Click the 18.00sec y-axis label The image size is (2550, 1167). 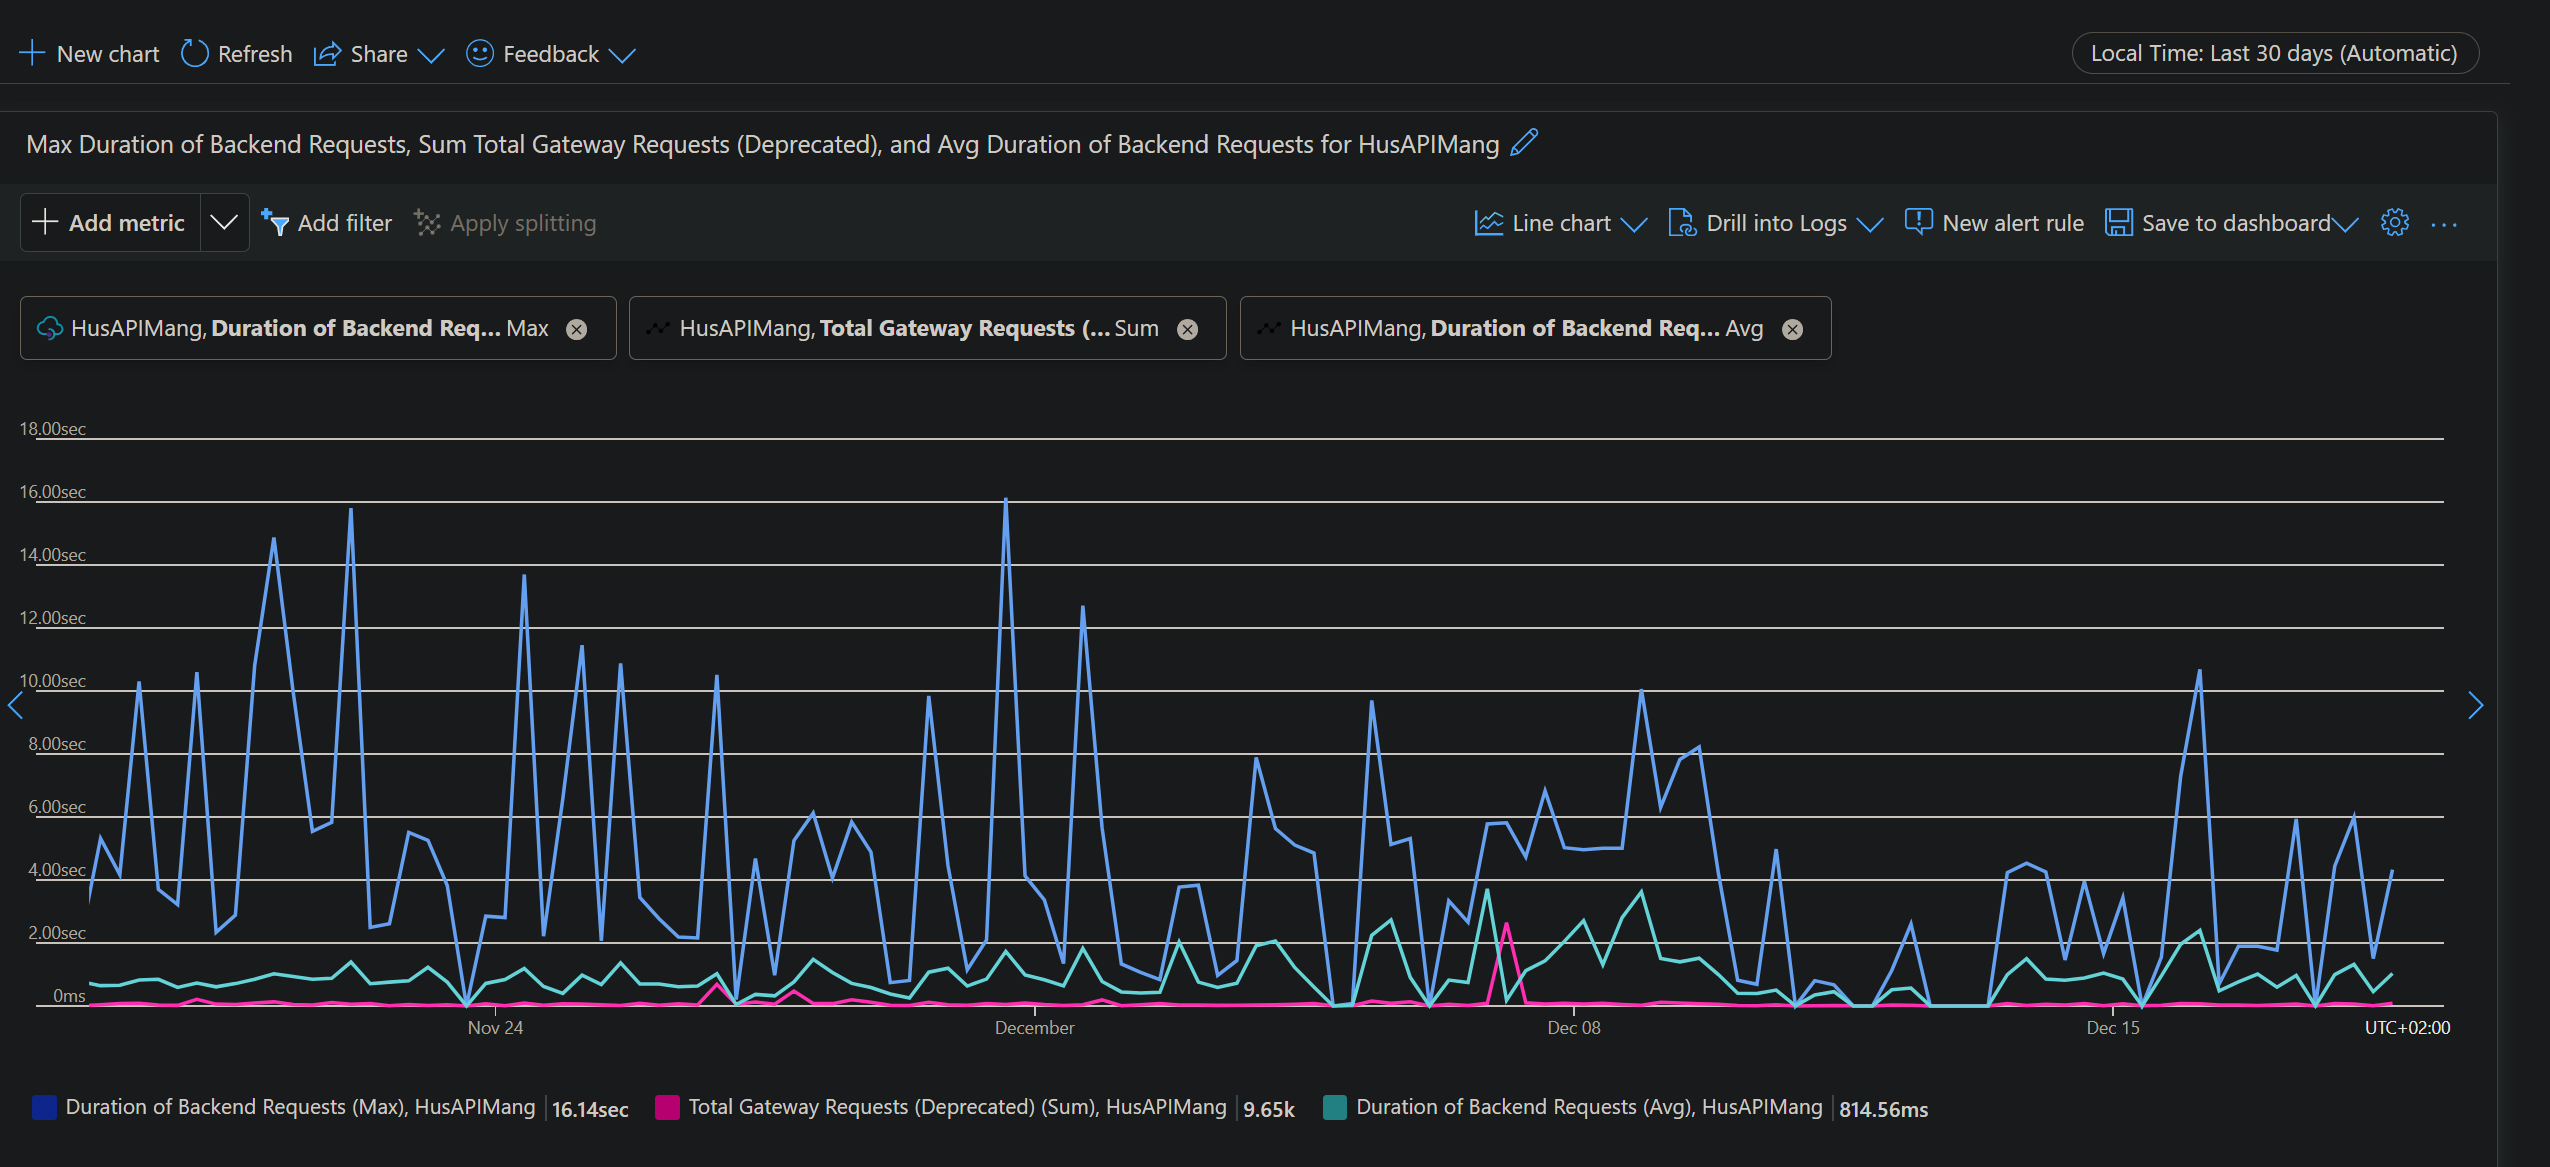(x=52, y=429)
